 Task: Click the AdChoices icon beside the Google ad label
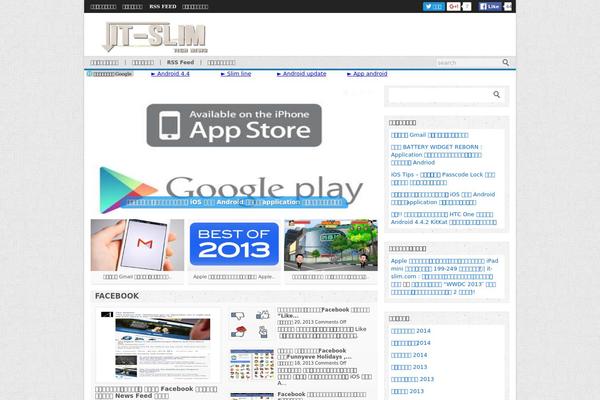click(90, 73)
